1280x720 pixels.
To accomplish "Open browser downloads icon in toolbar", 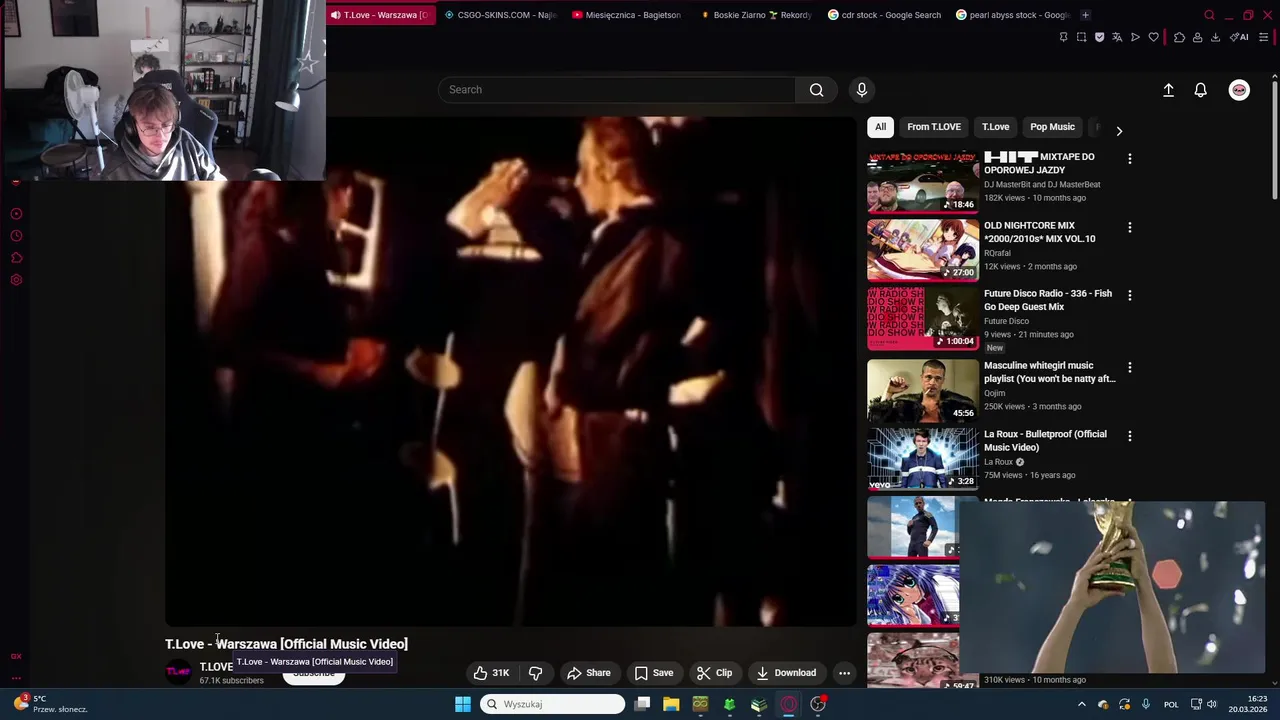I will click(x=1215, y=37).
